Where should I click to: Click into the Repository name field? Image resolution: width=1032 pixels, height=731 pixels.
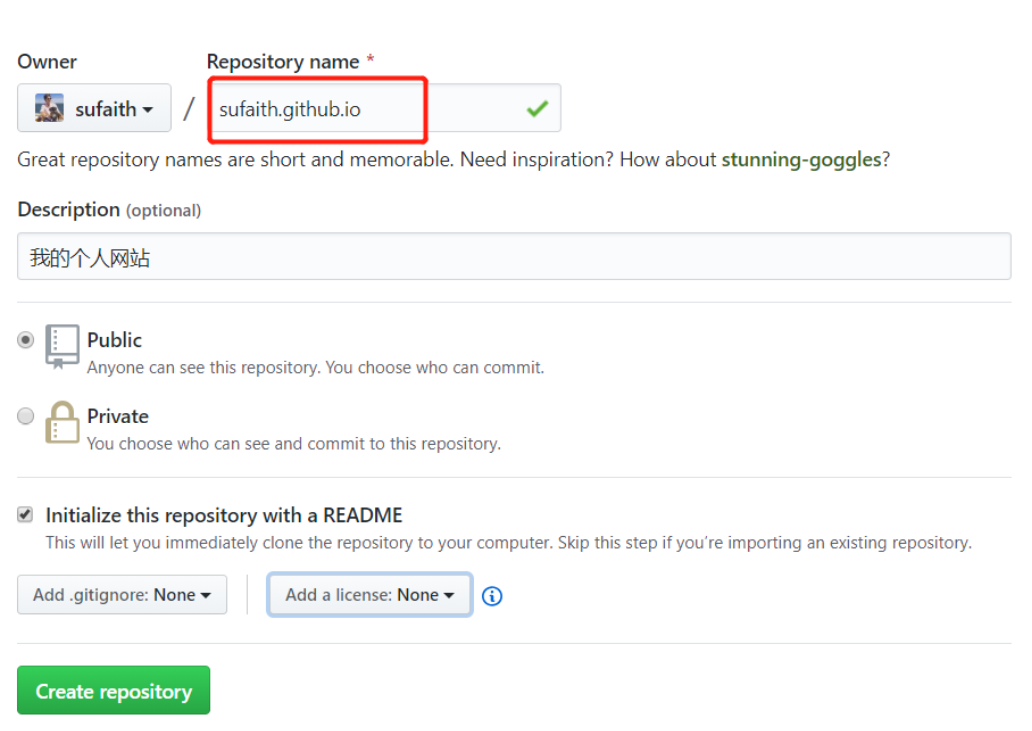click(x=360, y=109)
